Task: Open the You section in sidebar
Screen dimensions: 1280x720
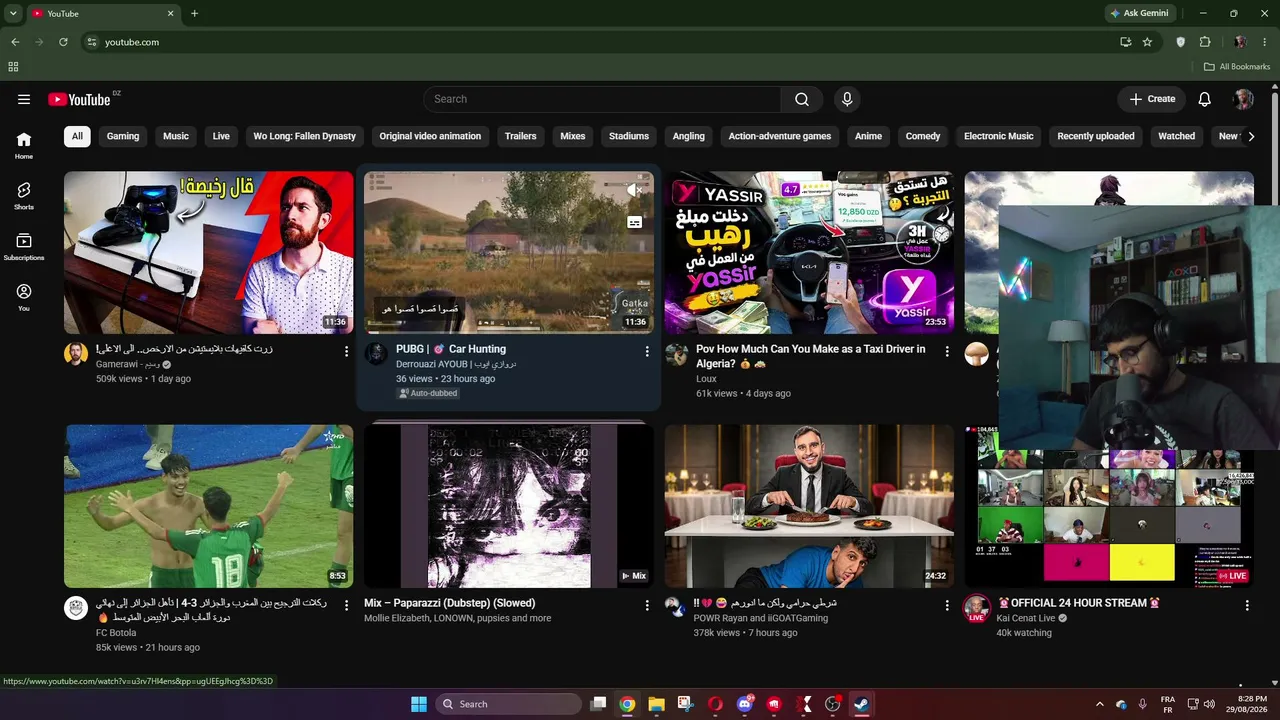Action: click(x=24, y=297)
